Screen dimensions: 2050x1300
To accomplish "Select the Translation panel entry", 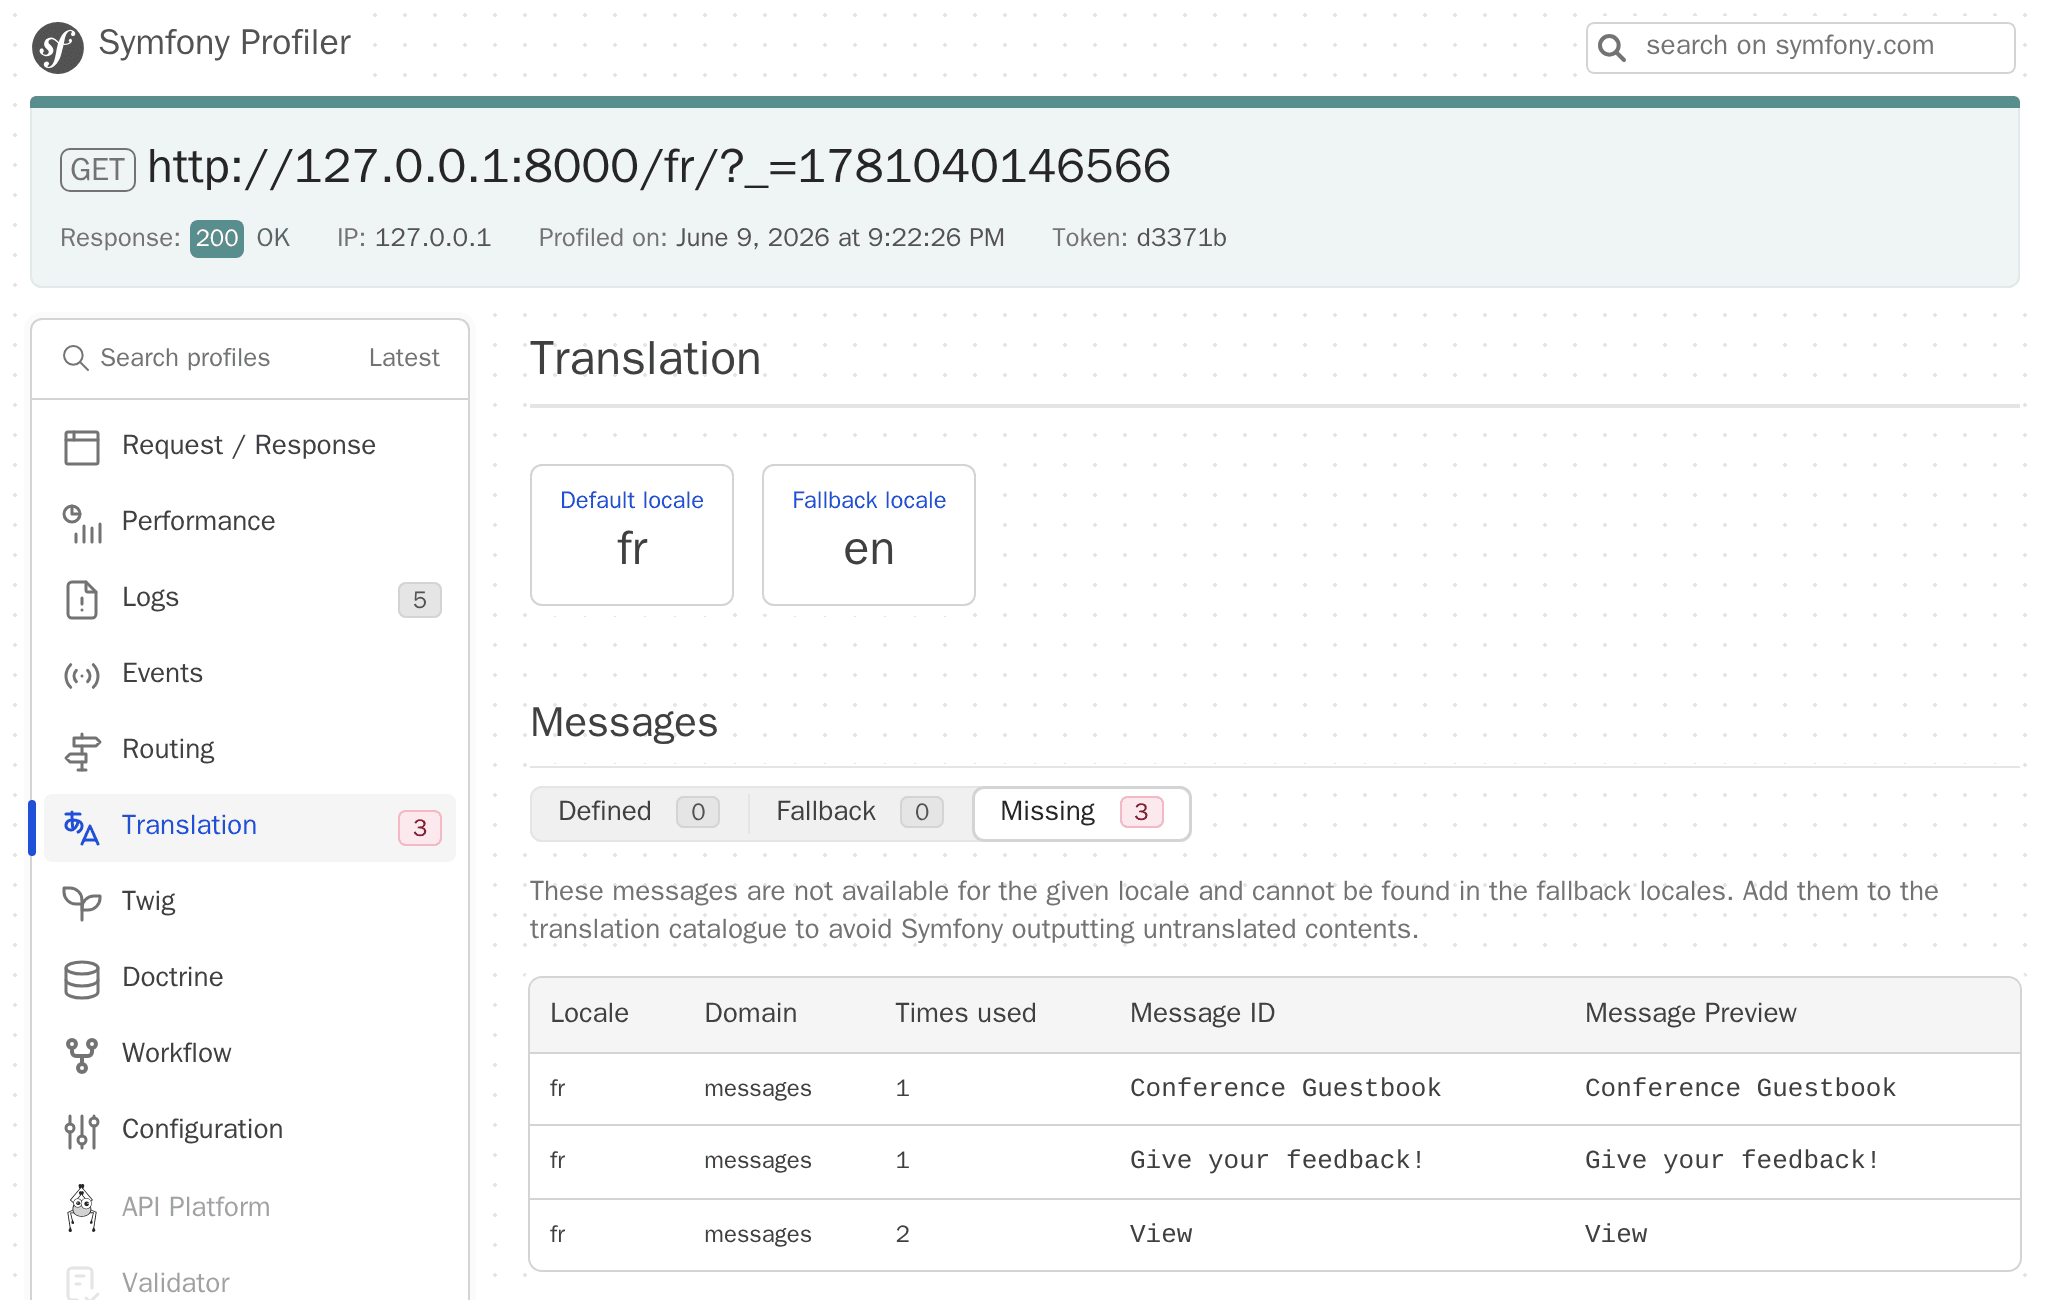I will (250, 827).
